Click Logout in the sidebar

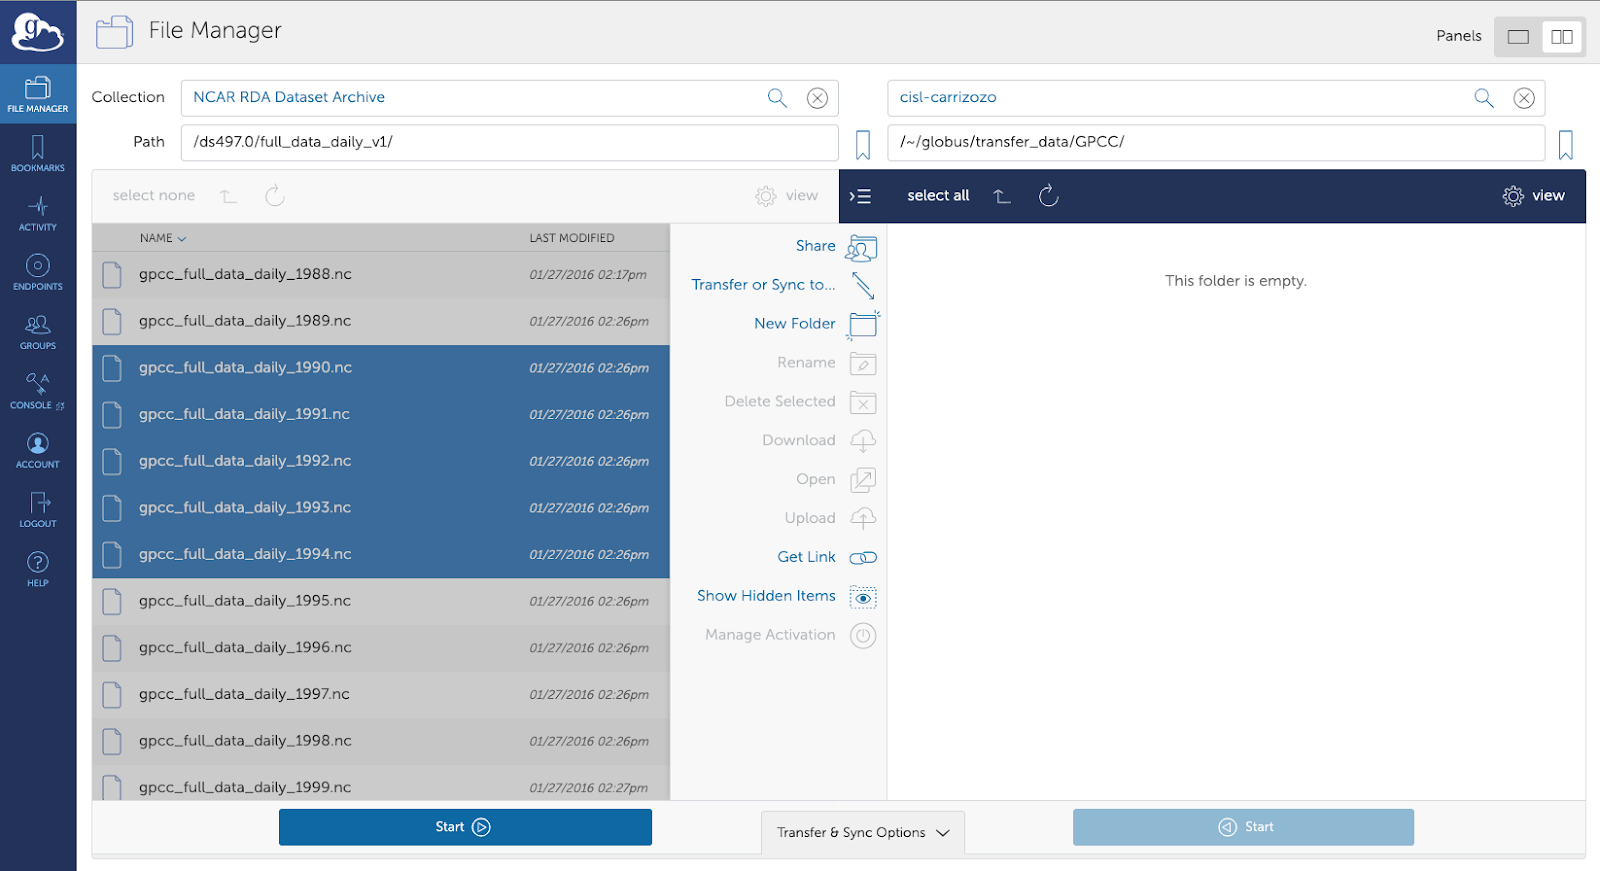(x=38, y=510)
